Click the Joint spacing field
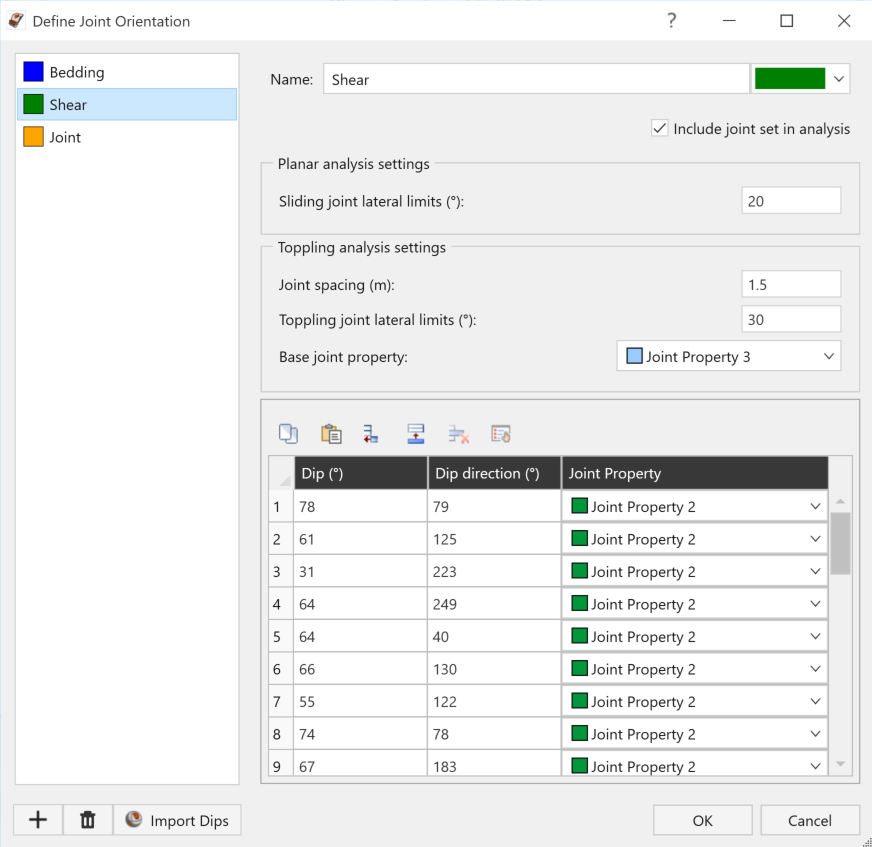 pos(791,284)
